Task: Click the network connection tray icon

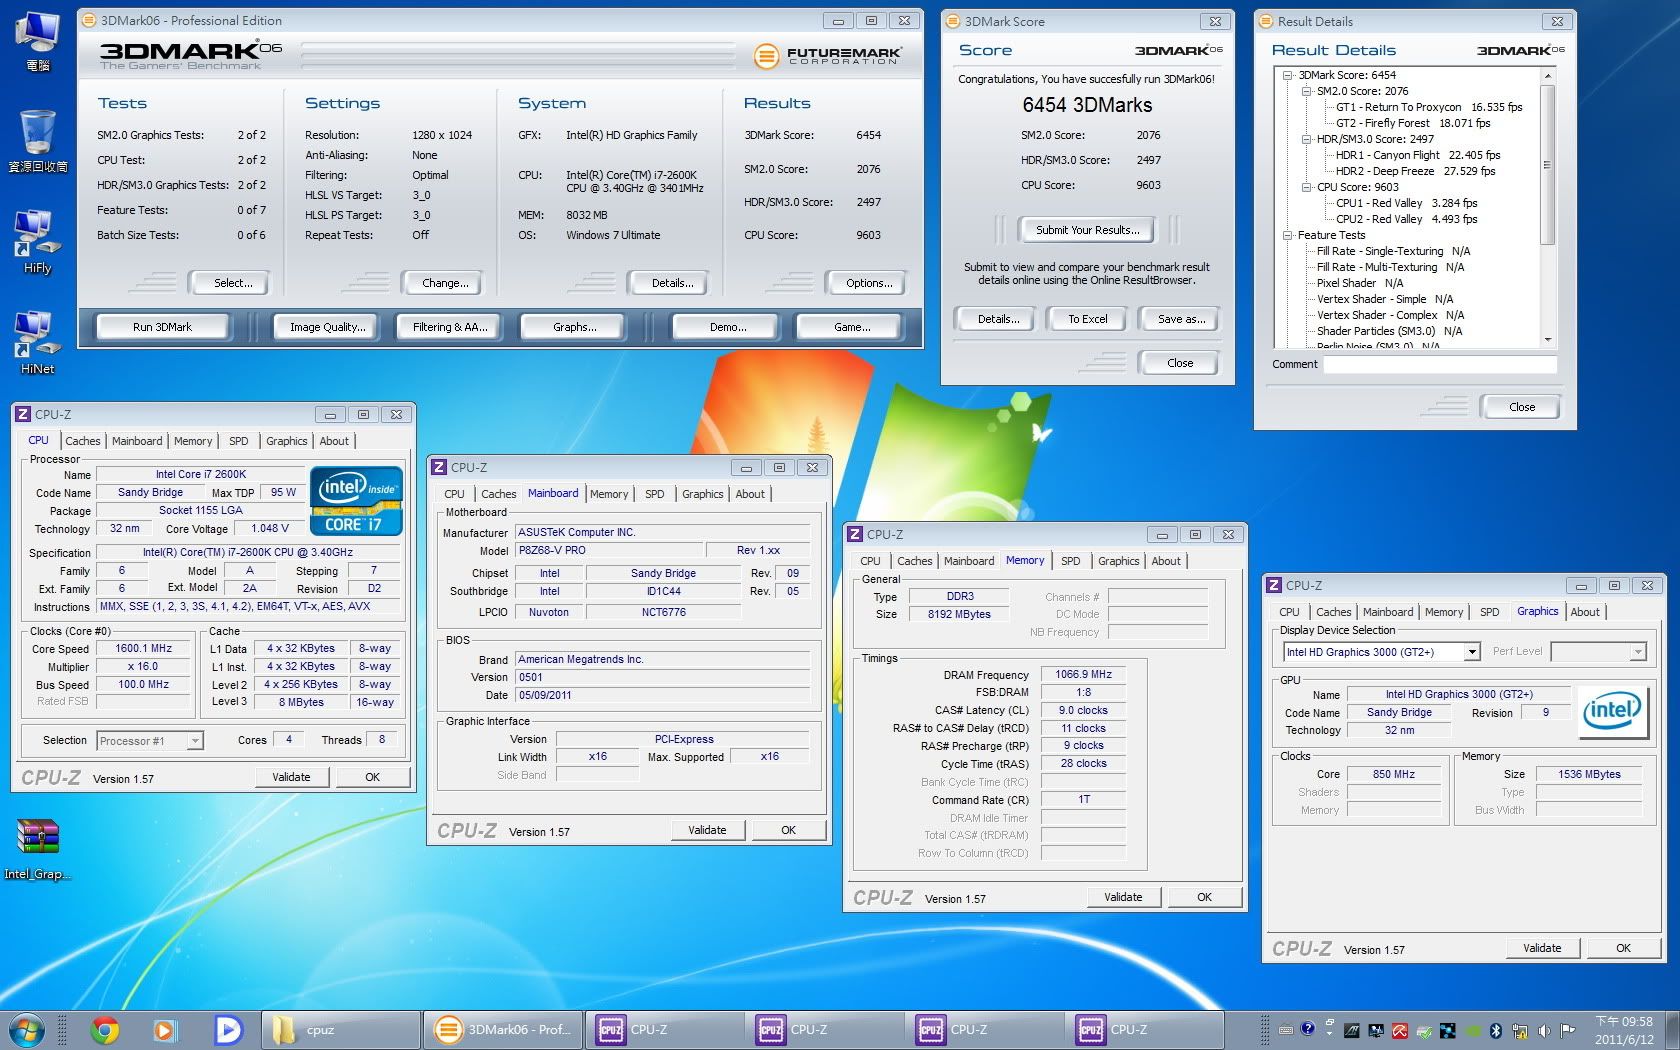Action: (x=1520, y=1030)
